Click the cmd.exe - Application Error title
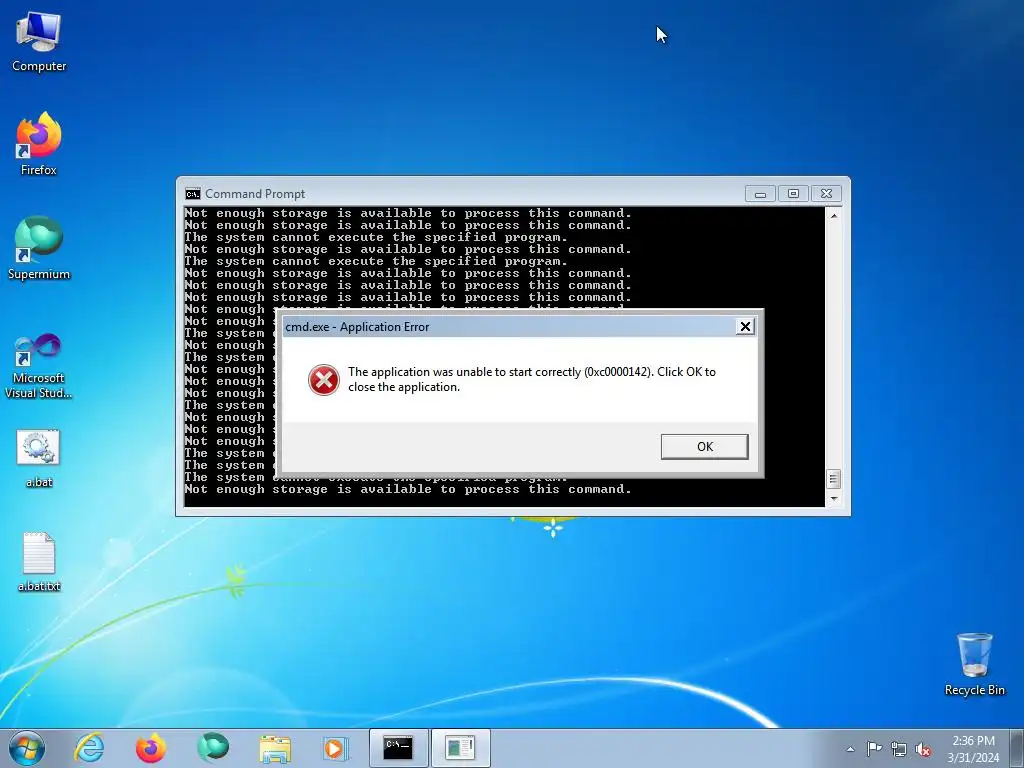This screenshot has height=768, width=1024. coord(357,327)
